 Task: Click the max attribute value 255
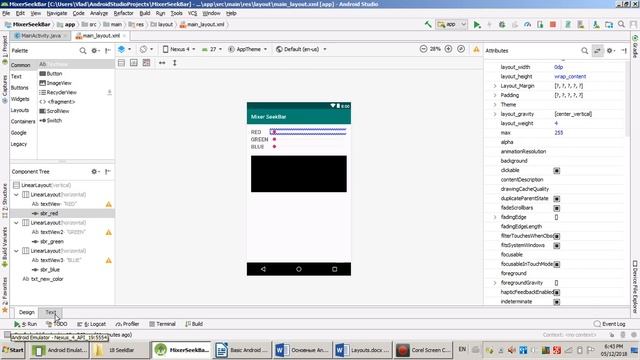coord(558,133)
